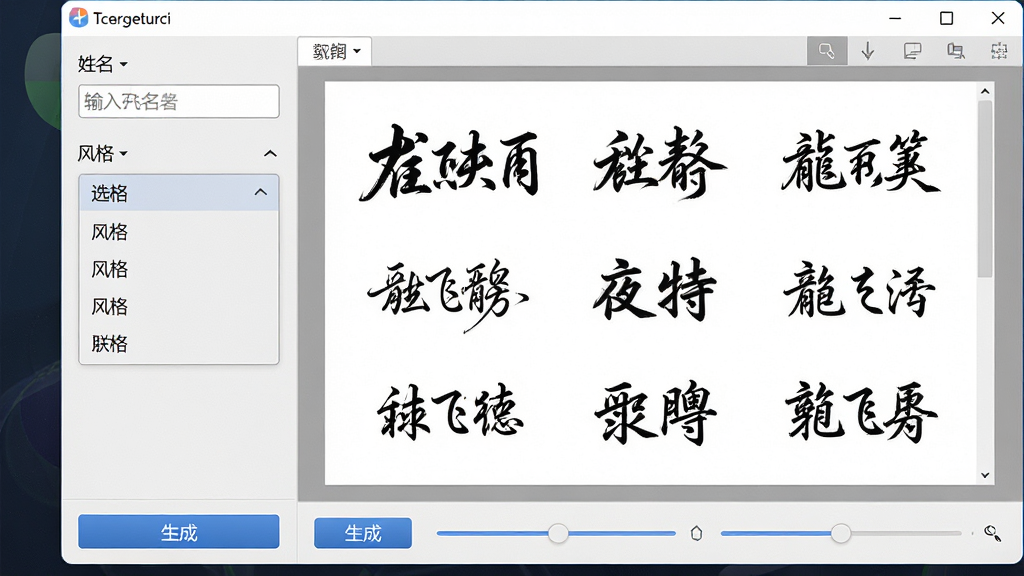Select the magnifier search tool in toolbar
This screenshot has height=576, width=1024.
click(x=827, y=51)
